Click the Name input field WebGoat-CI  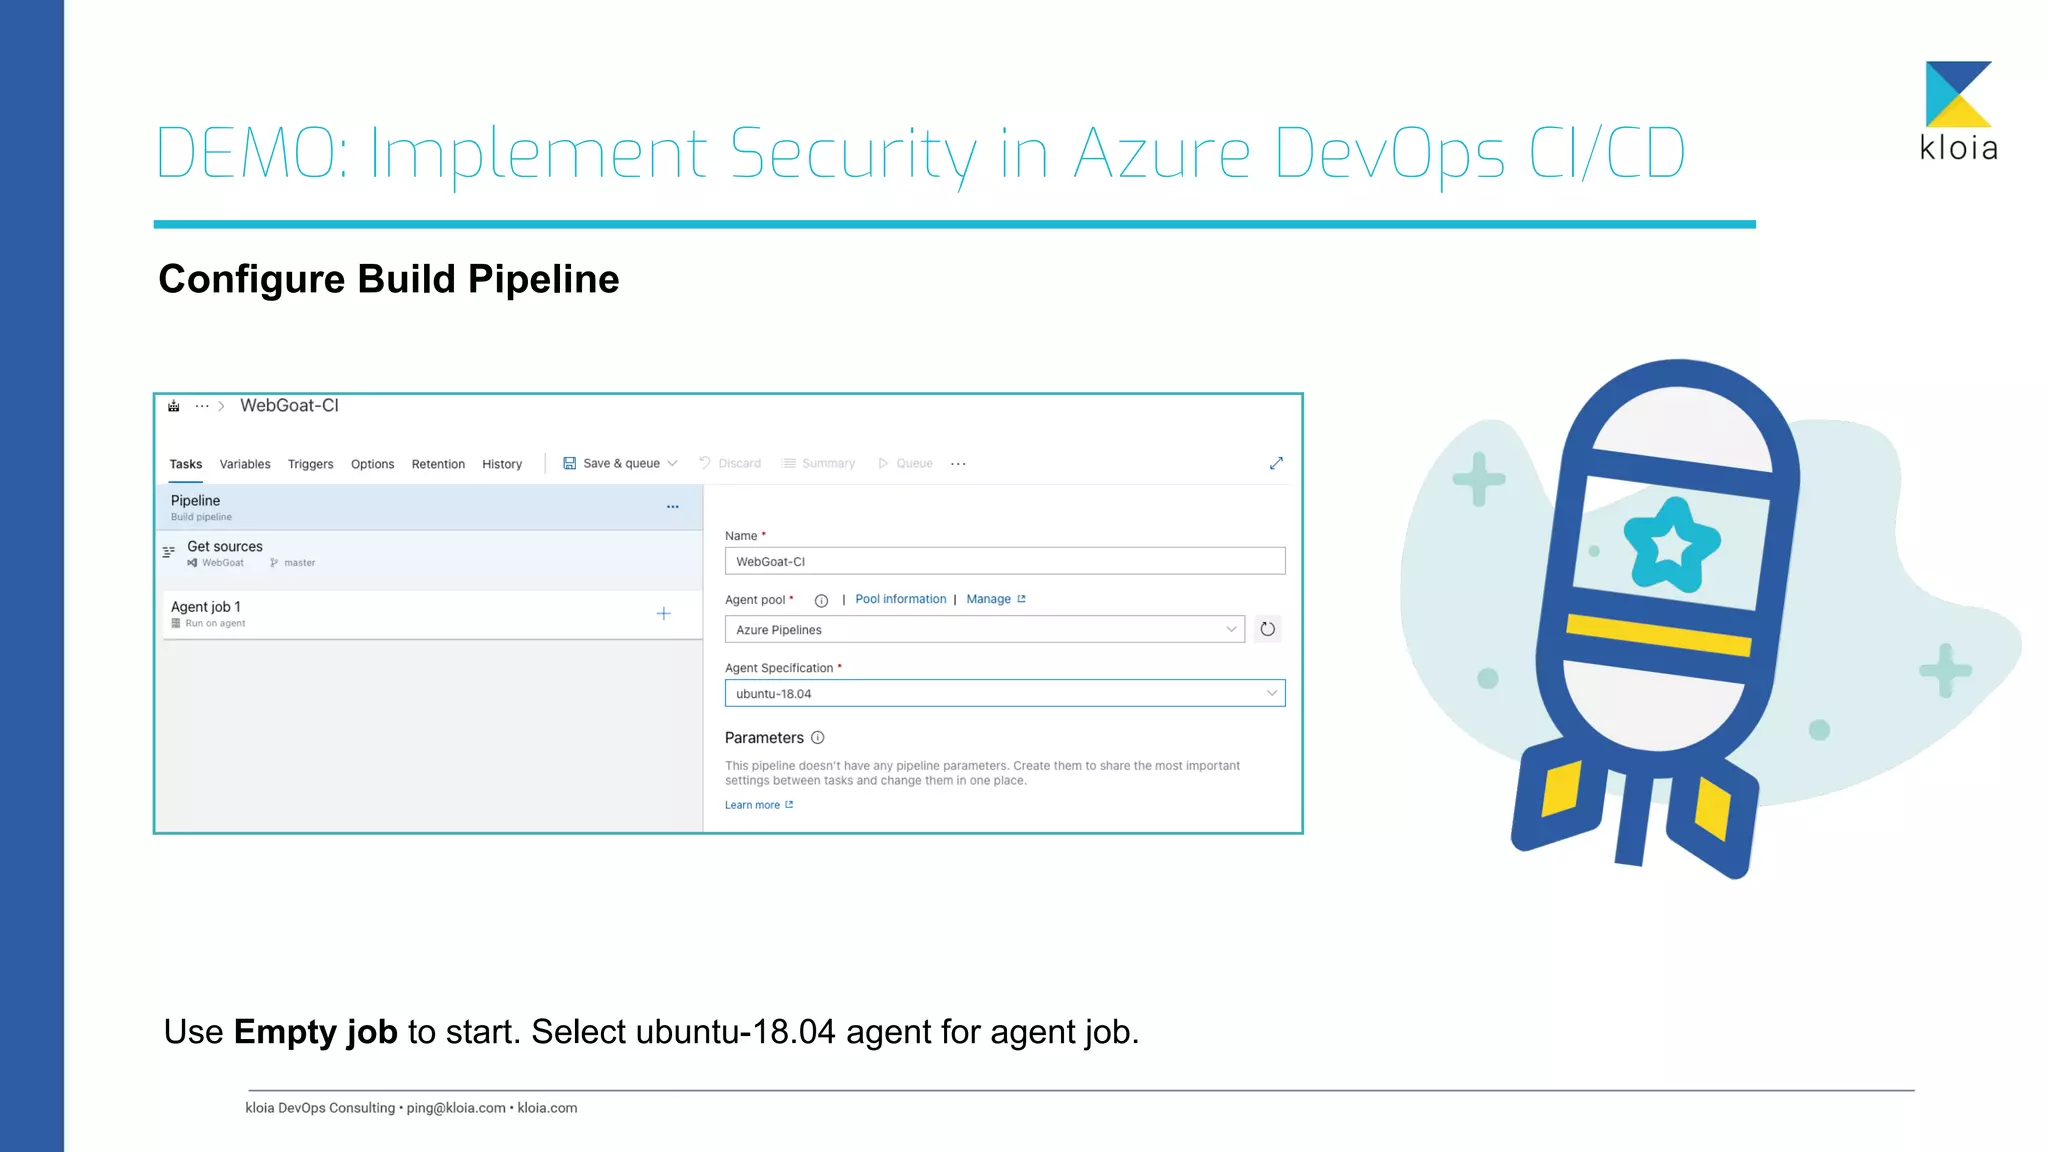tap(1005, 561)
